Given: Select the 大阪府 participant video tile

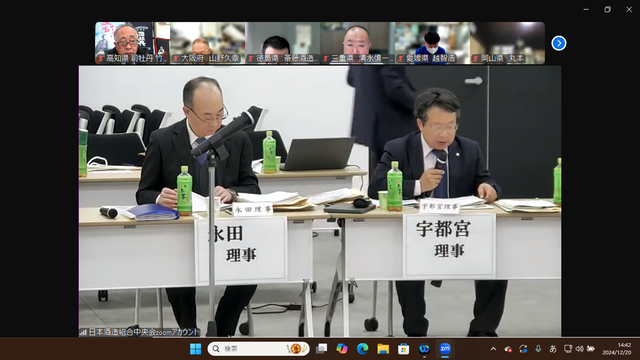Looking at the screenshot, I should coord(208,43).
